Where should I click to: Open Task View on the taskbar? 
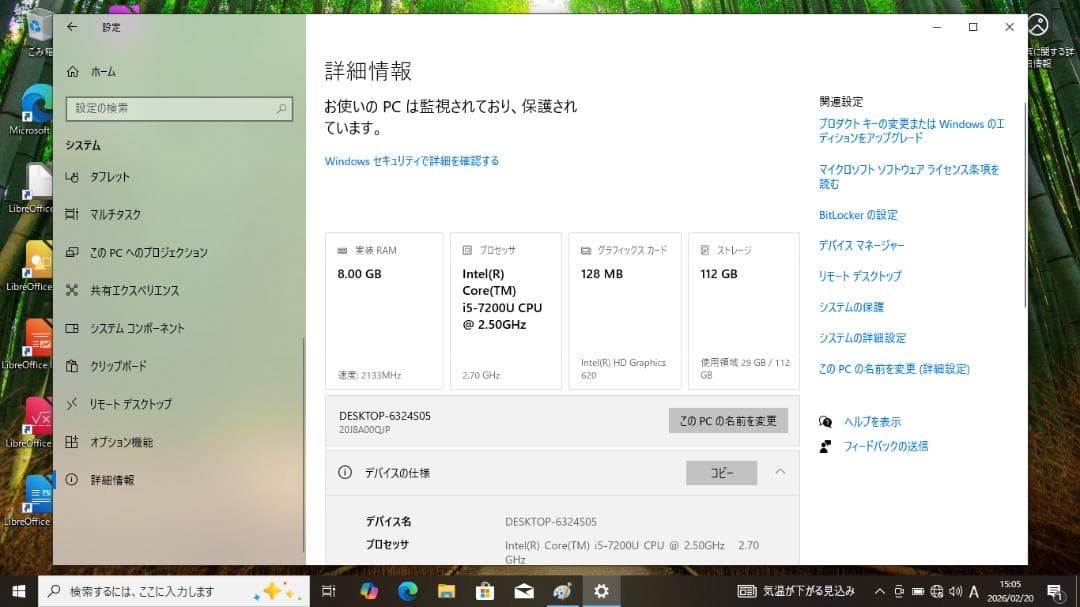pos(329,591)
